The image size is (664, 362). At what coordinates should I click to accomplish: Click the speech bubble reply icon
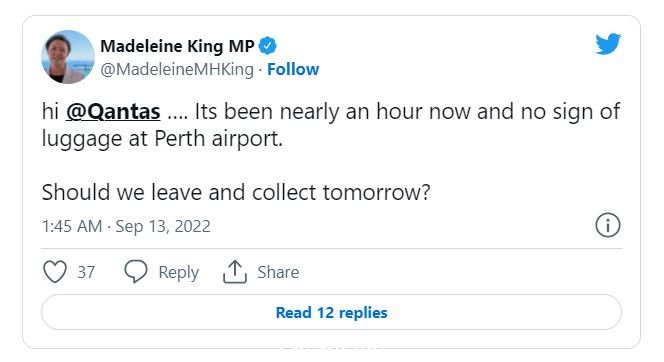point(136,271)
